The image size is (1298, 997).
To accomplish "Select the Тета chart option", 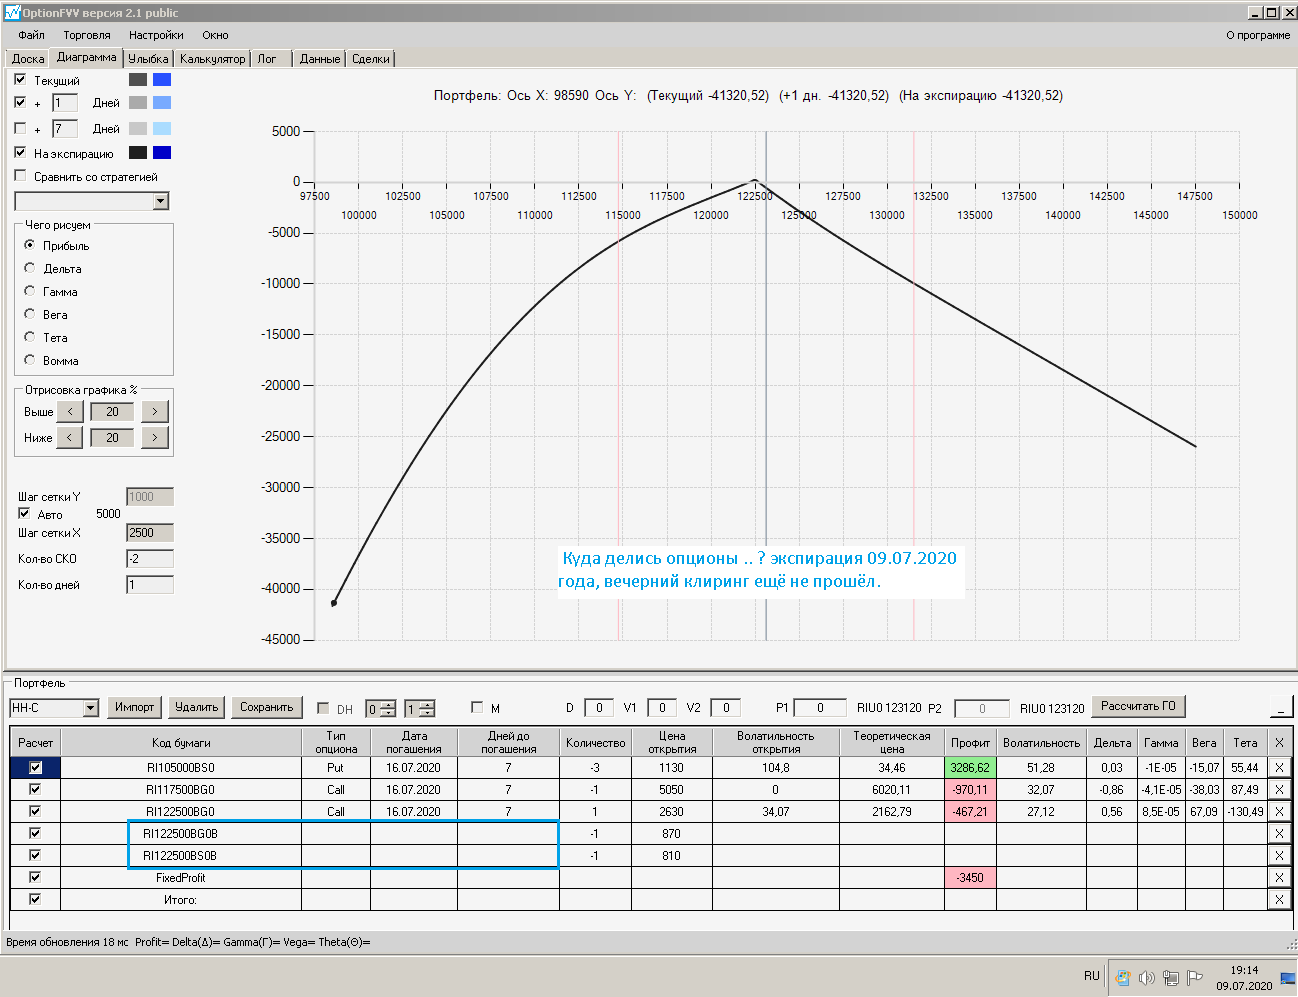I will click(x=30, y=337).
